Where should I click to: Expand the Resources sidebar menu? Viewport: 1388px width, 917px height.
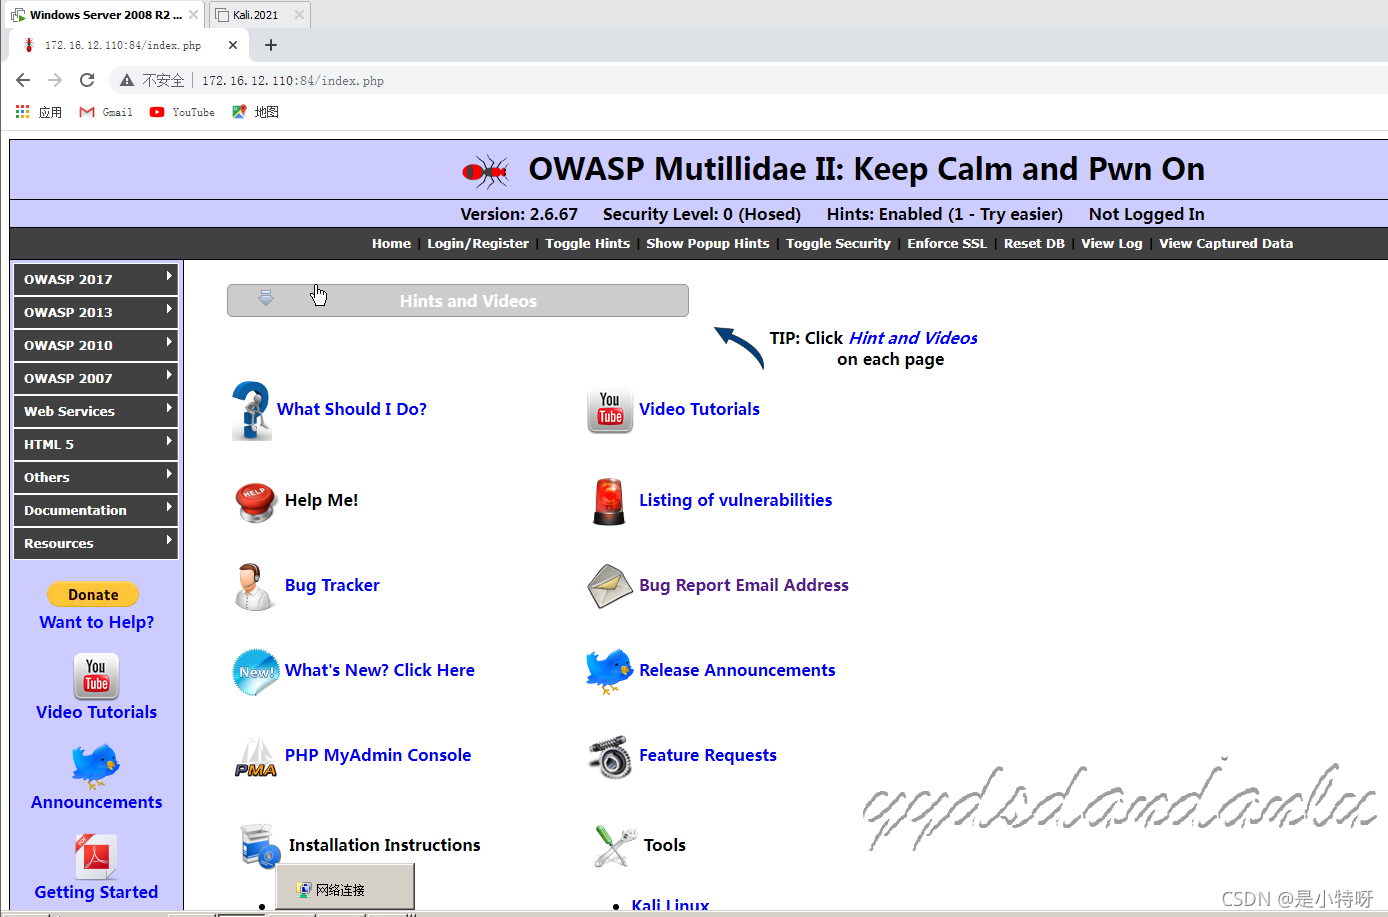96,543
